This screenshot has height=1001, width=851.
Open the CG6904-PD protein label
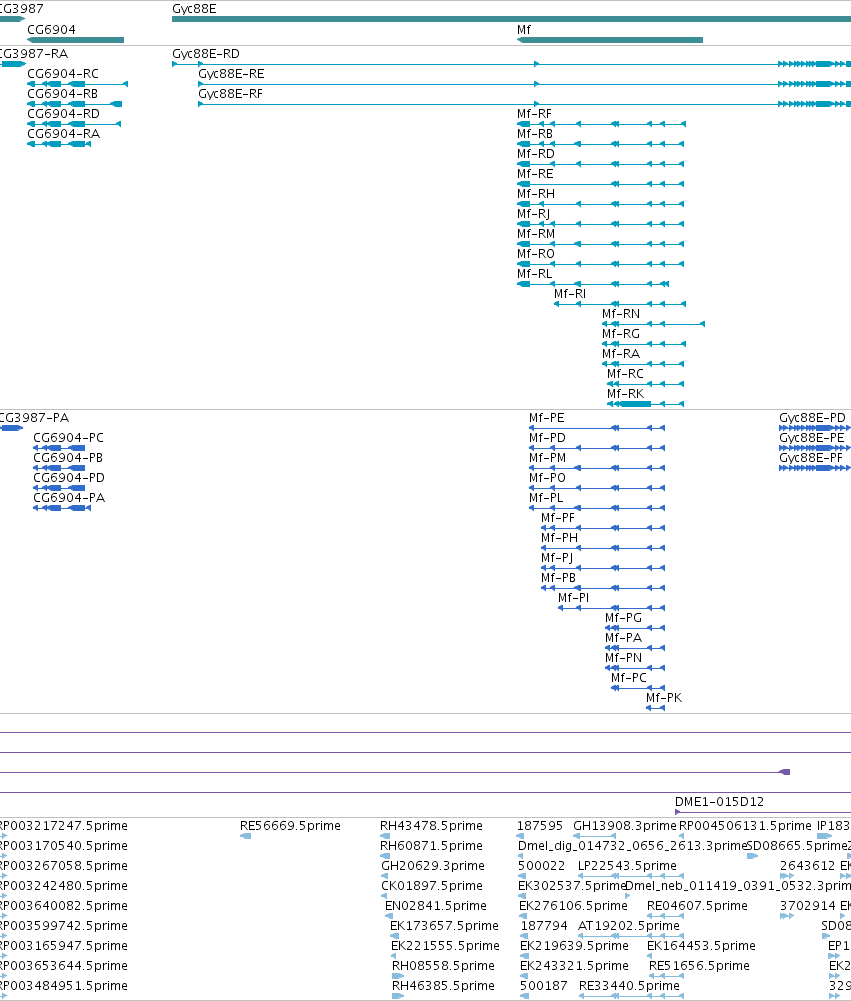point(69,478)
